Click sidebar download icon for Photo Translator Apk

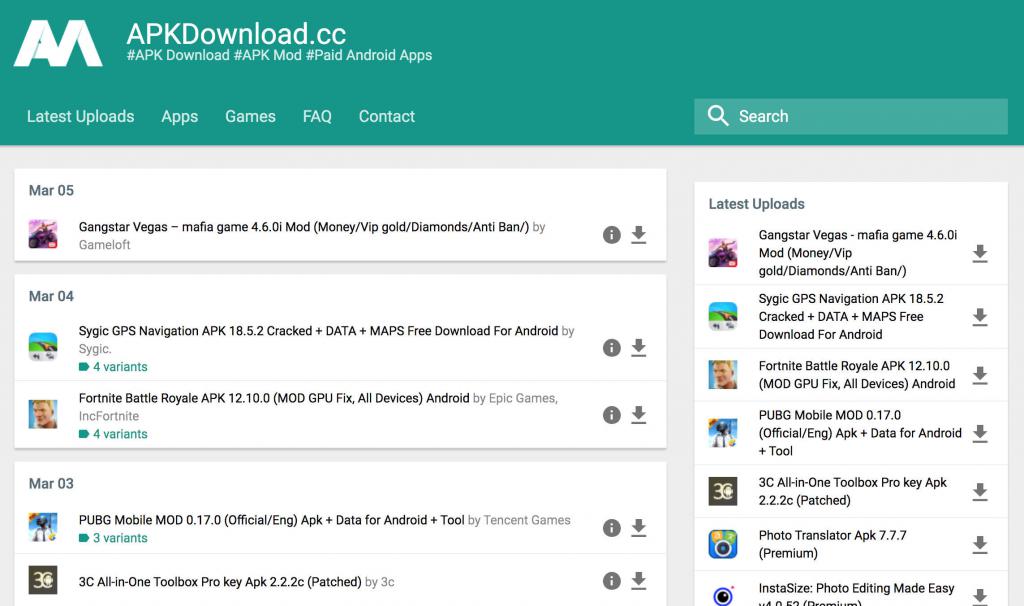(980, 544)
